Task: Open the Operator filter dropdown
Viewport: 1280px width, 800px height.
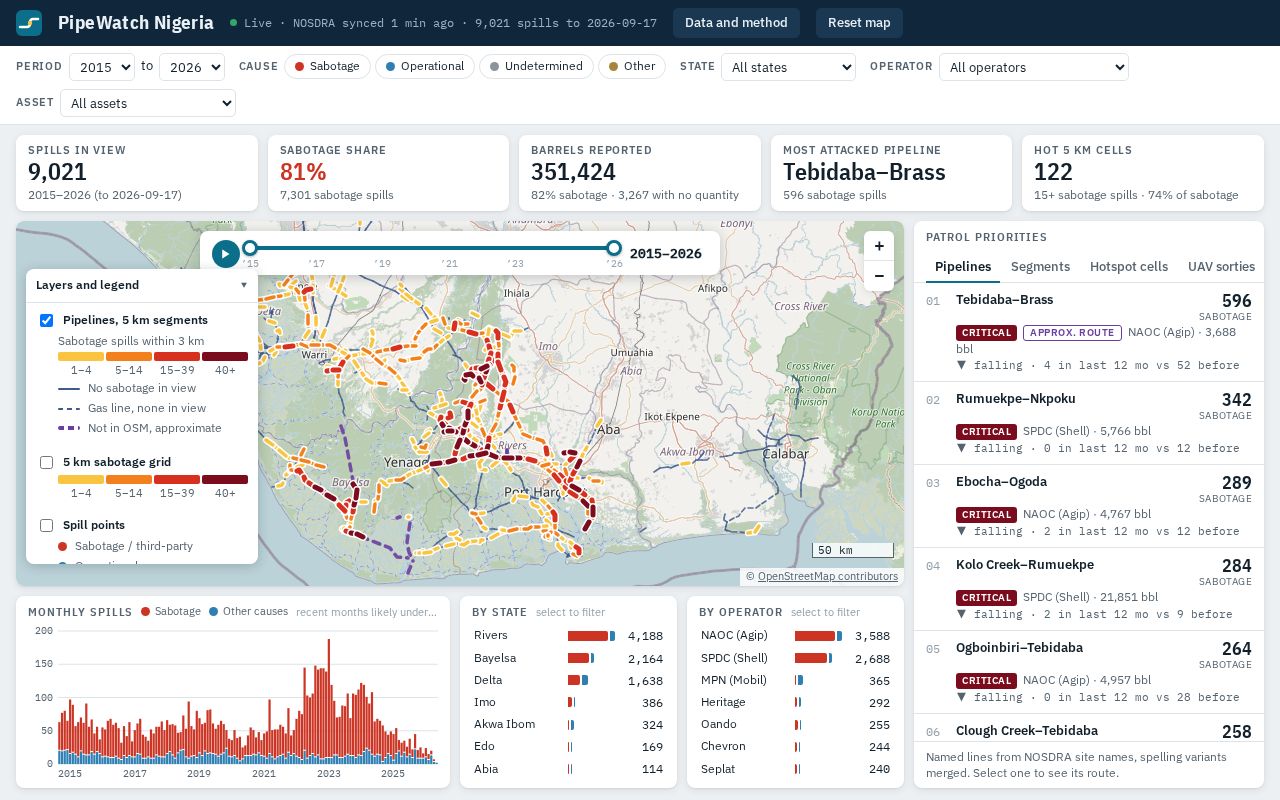Action: coord(1034,67)
